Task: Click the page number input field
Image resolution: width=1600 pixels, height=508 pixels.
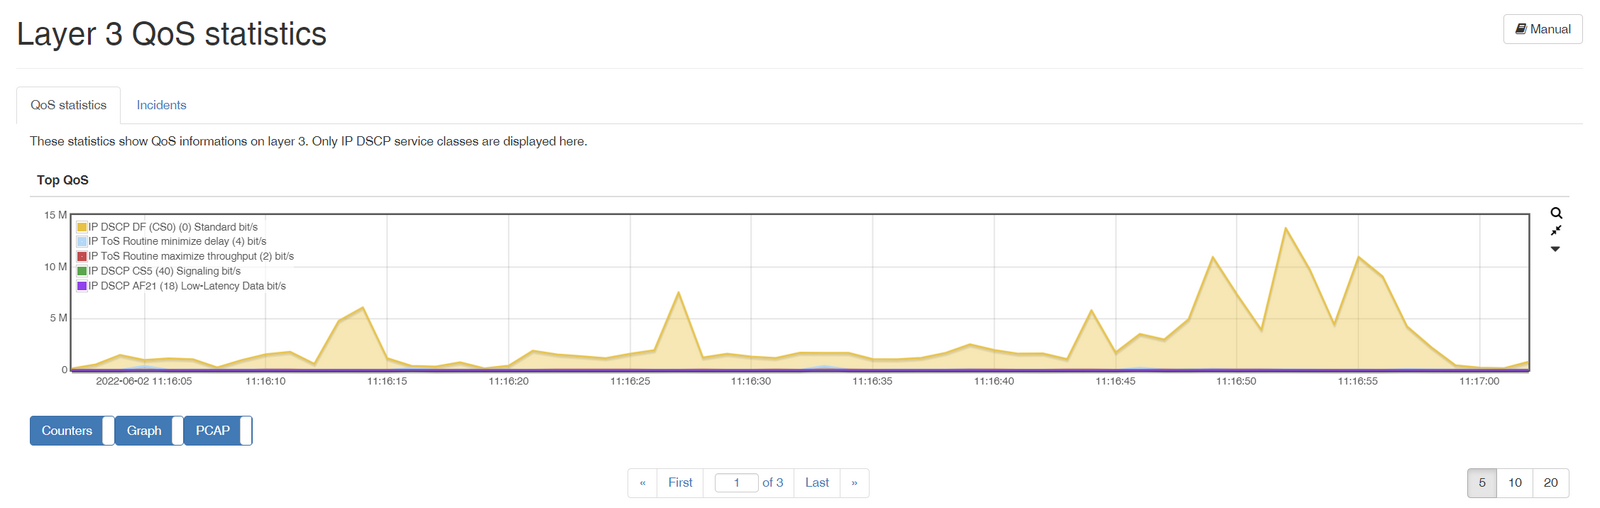Action: coord(736,483)
